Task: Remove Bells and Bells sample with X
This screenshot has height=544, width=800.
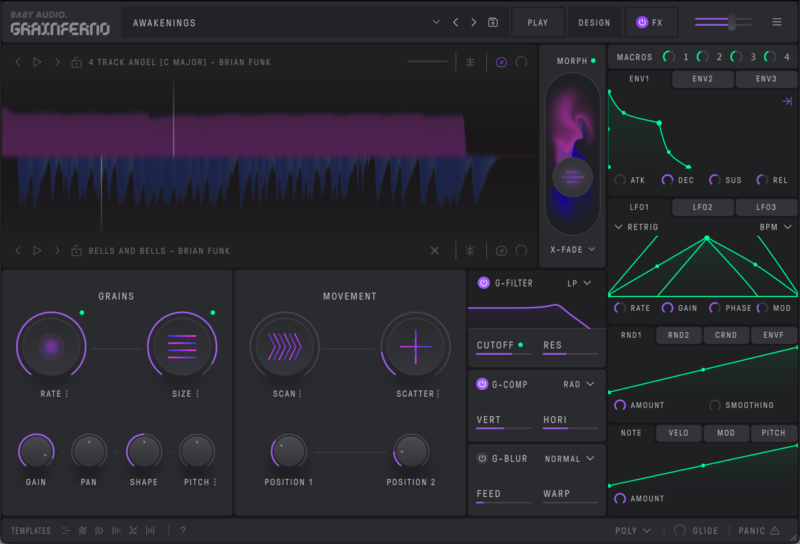Action: tap(435, 251)
